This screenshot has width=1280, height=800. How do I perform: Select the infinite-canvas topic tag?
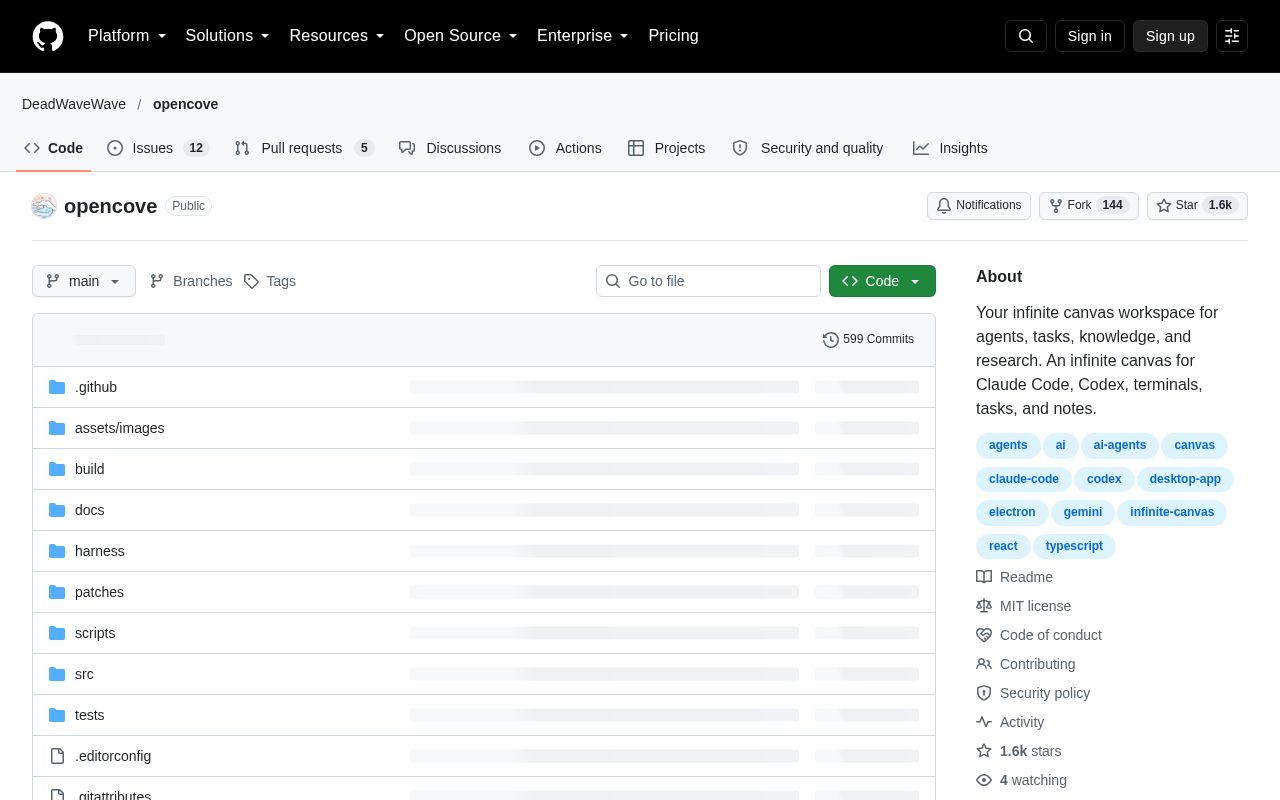[1172, 512]
